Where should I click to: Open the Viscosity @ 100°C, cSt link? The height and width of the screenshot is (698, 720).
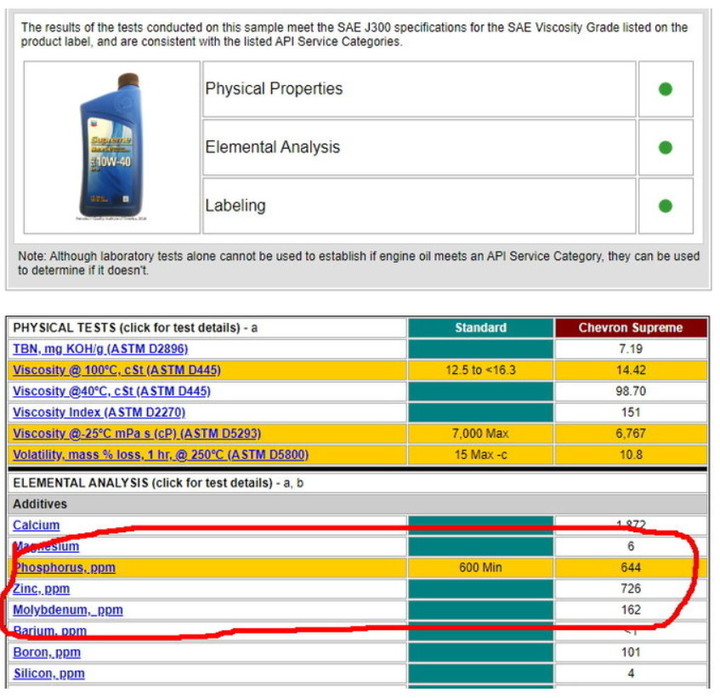click(117, 370)
